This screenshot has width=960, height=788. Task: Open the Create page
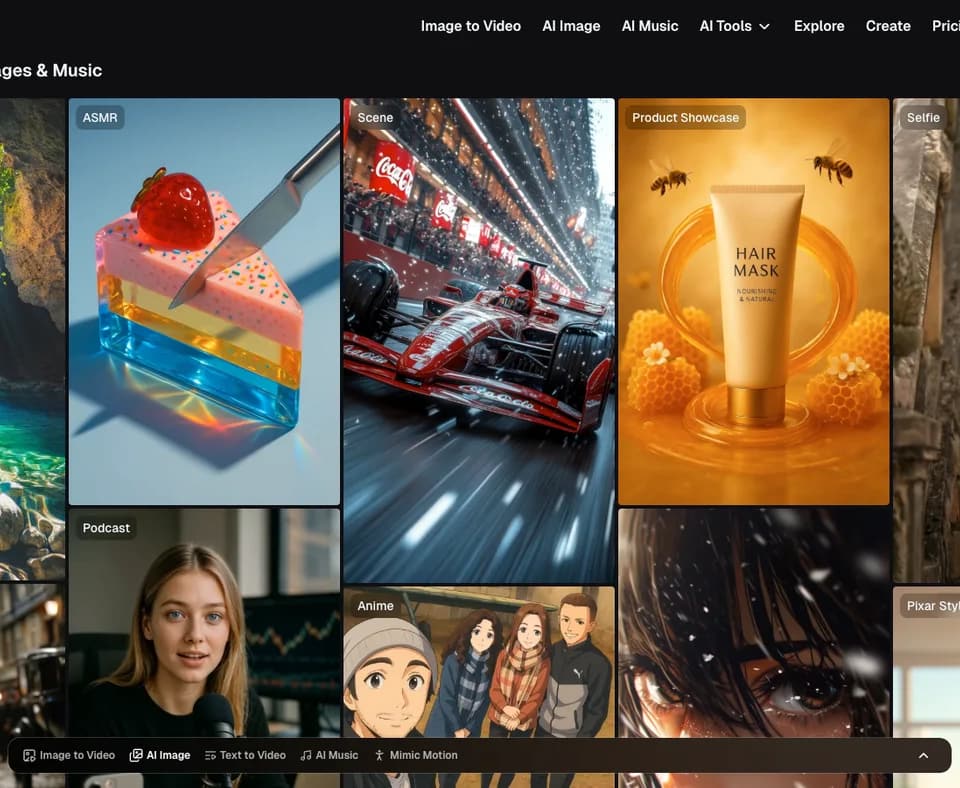point(888,26)
